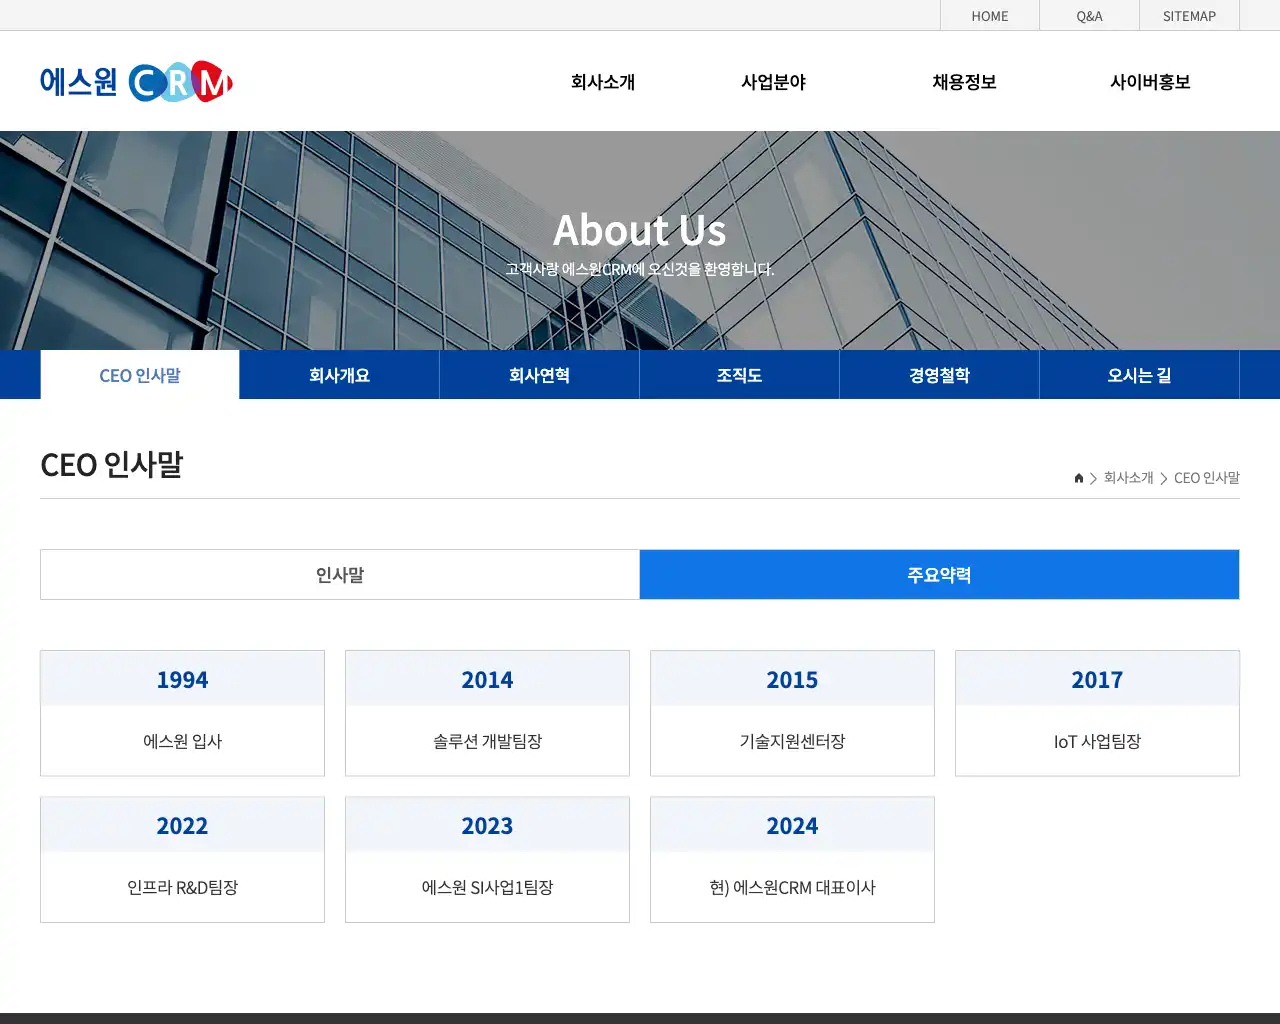Open the SITEMAP page
This screenshot has width=1280, height=1024.
[x=1189, y=15]
